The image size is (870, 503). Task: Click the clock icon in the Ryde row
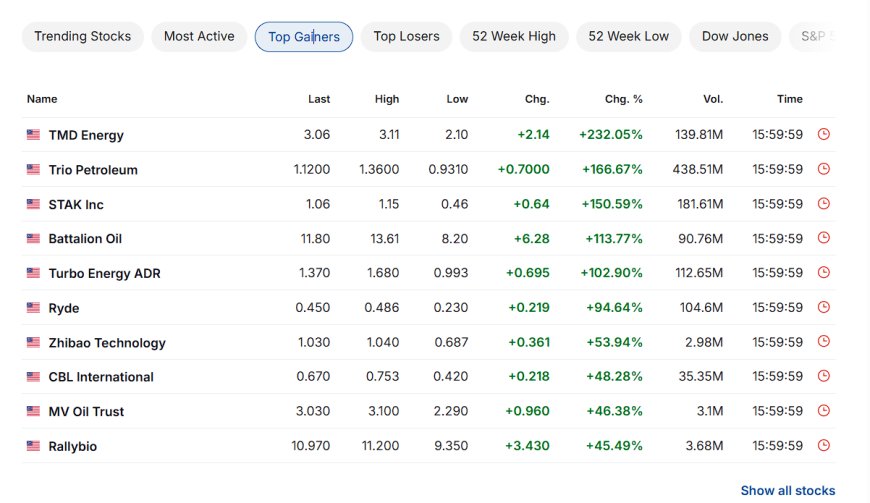point(823,307)
